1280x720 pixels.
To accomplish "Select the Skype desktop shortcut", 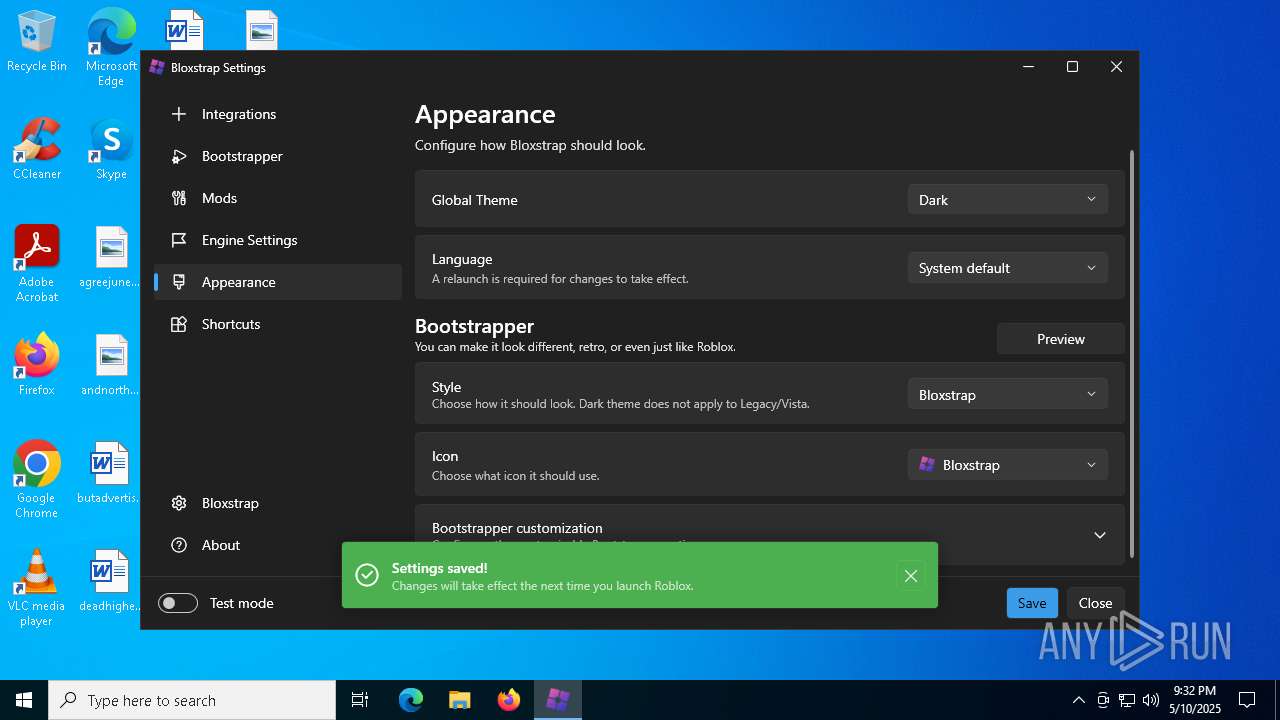I will 111,150.
